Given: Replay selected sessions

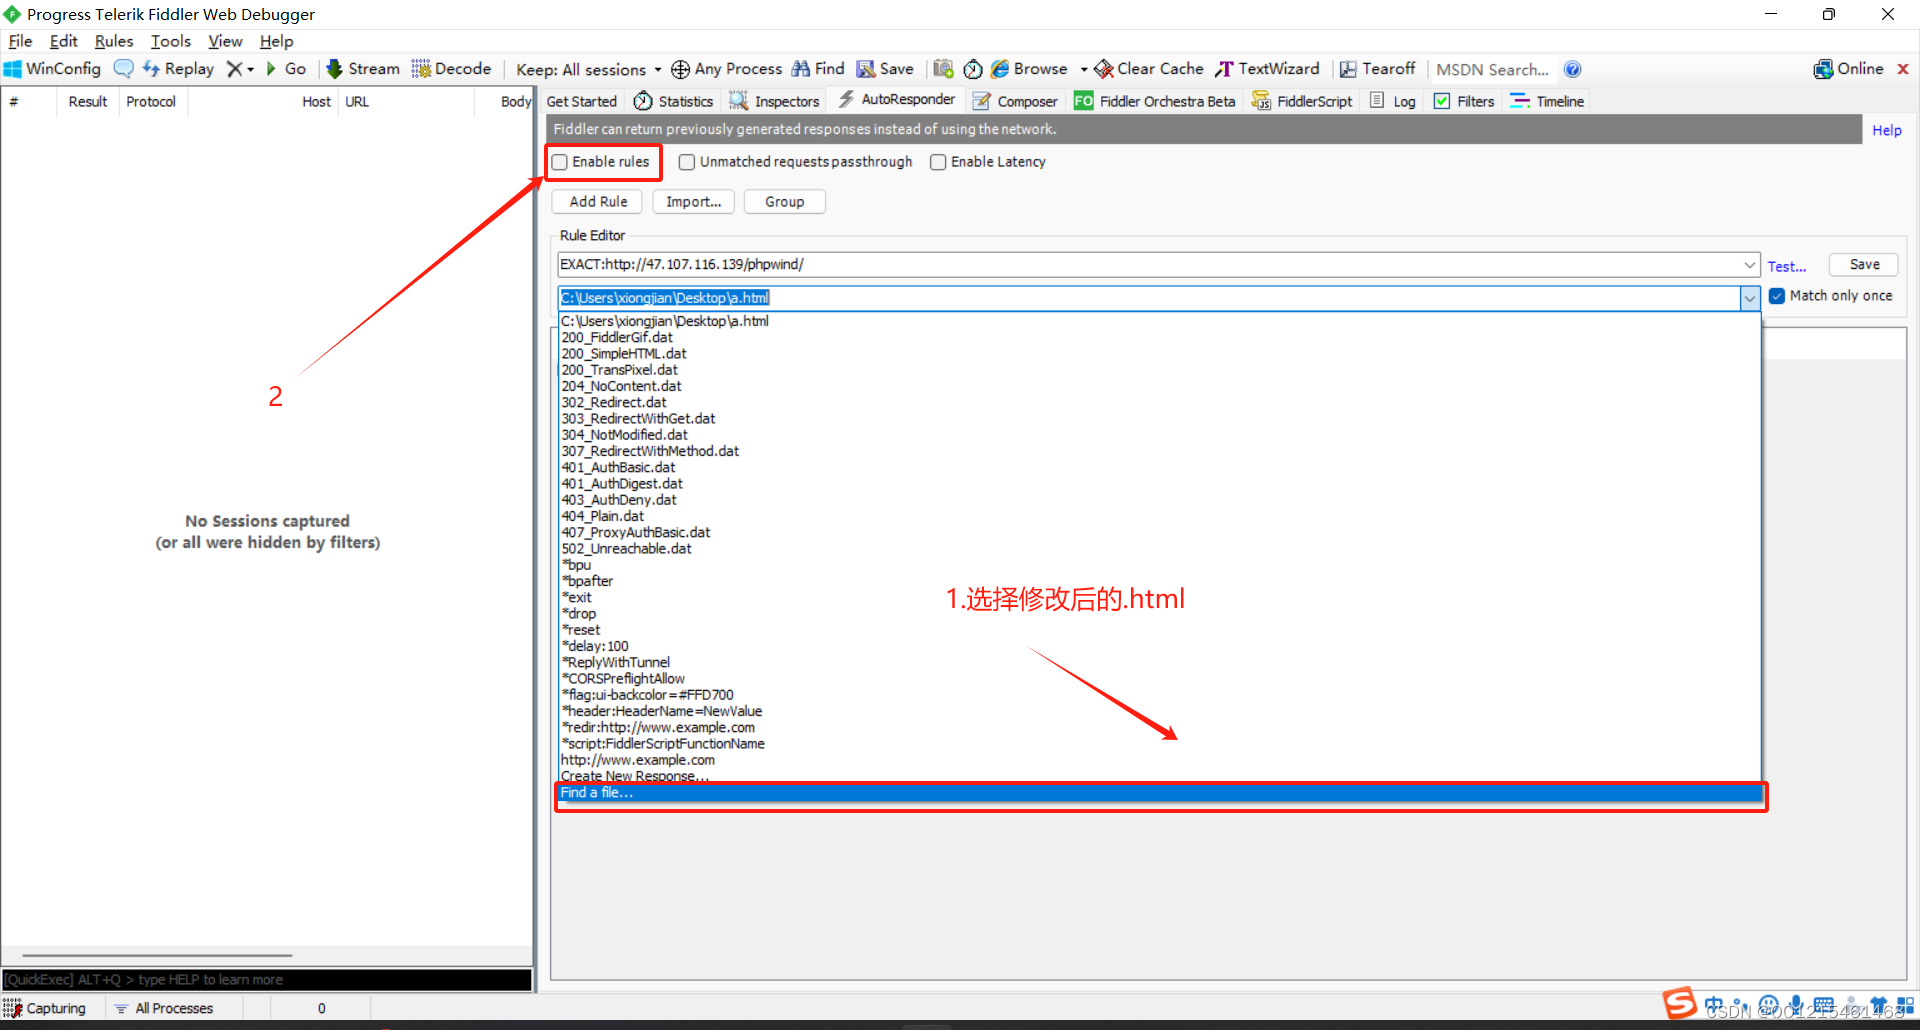Looking at the screenshot, I should tap(178, 69).
